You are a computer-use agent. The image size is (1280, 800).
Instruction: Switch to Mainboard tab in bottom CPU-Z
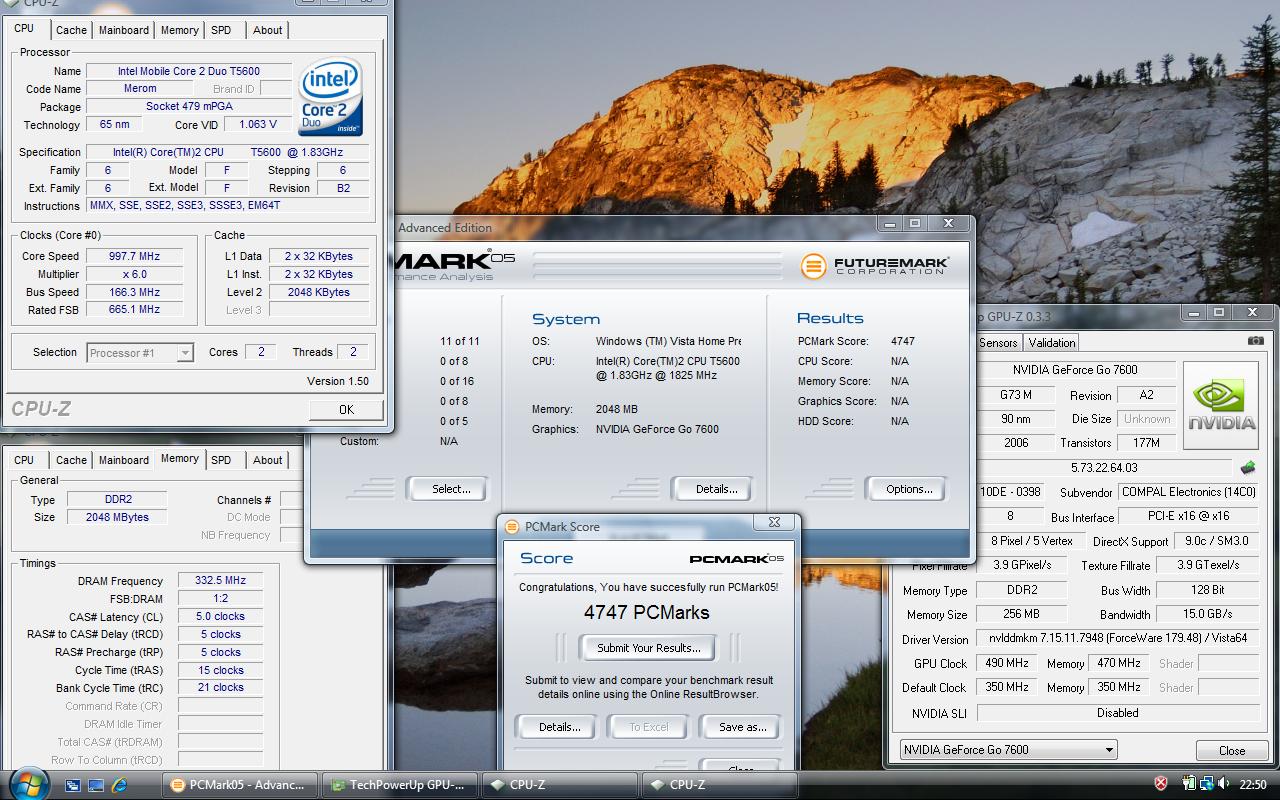coord(124,460)
